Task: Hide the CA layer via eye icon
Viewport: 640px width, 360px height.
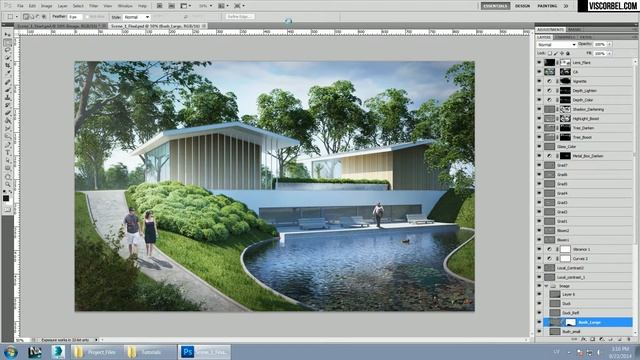Action: point(539,72)
